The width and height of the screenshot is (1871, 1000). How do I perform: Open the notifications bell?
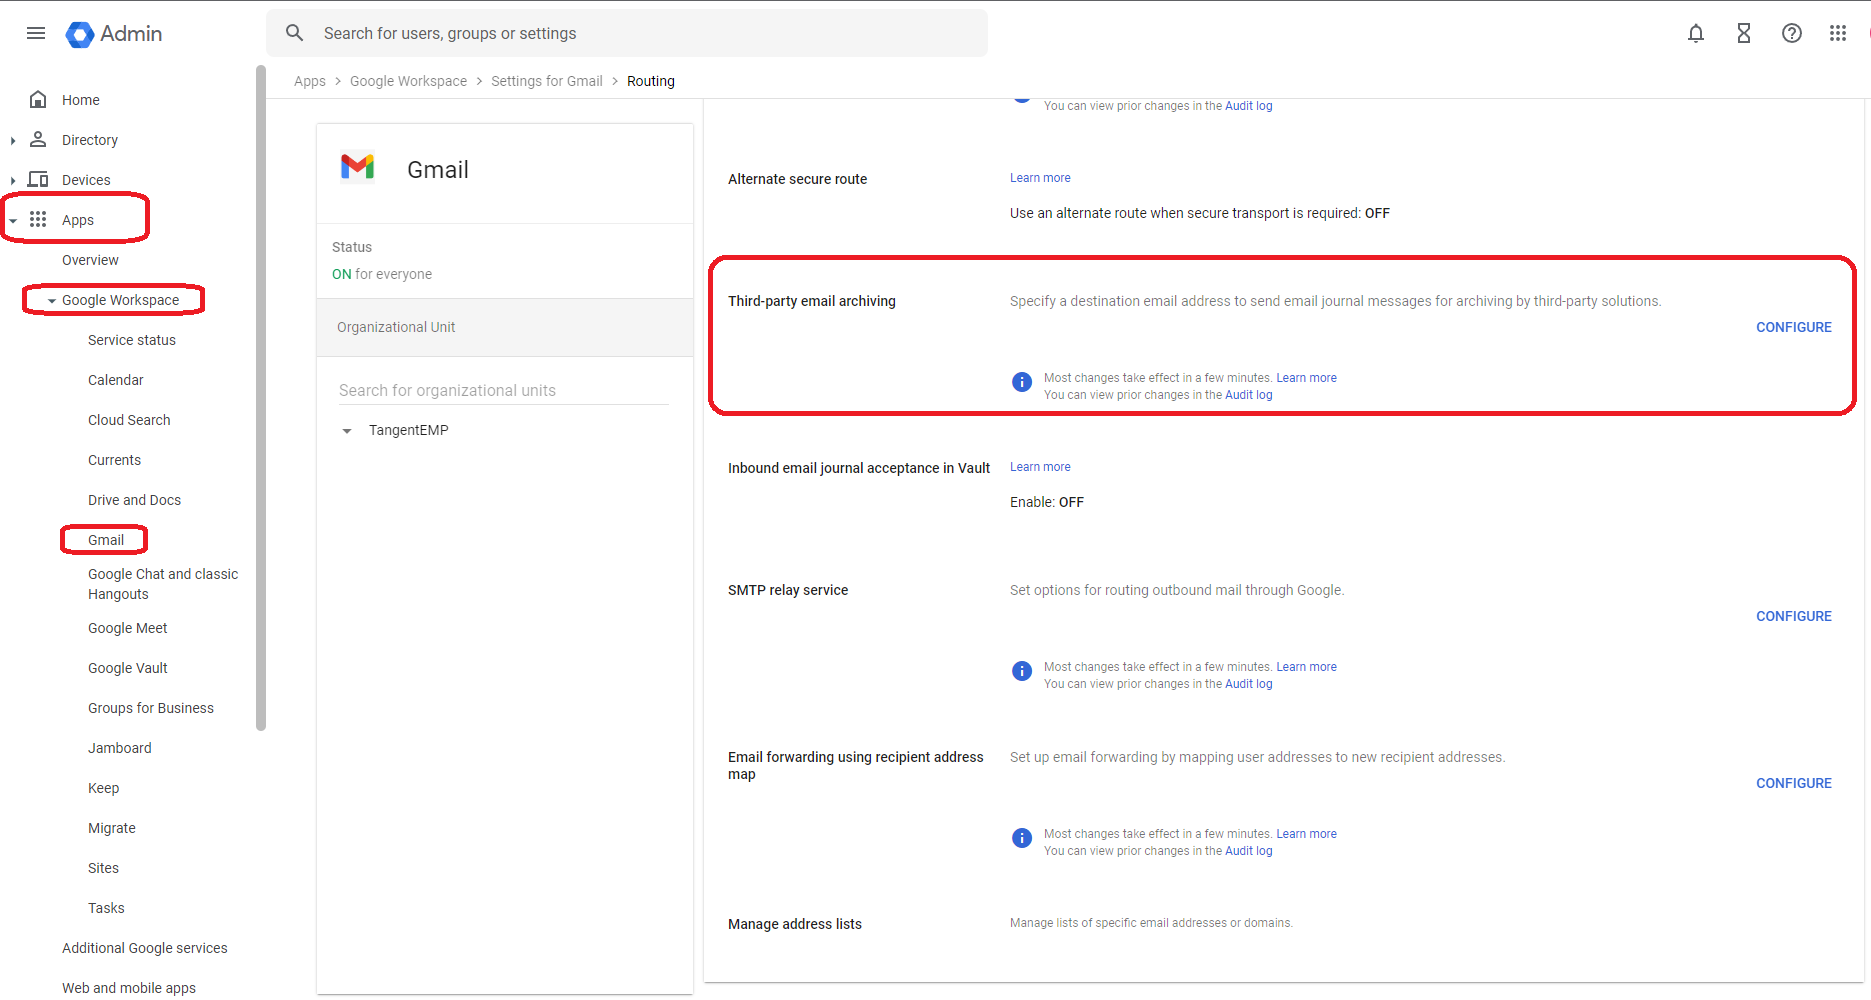pos(1696,33)
